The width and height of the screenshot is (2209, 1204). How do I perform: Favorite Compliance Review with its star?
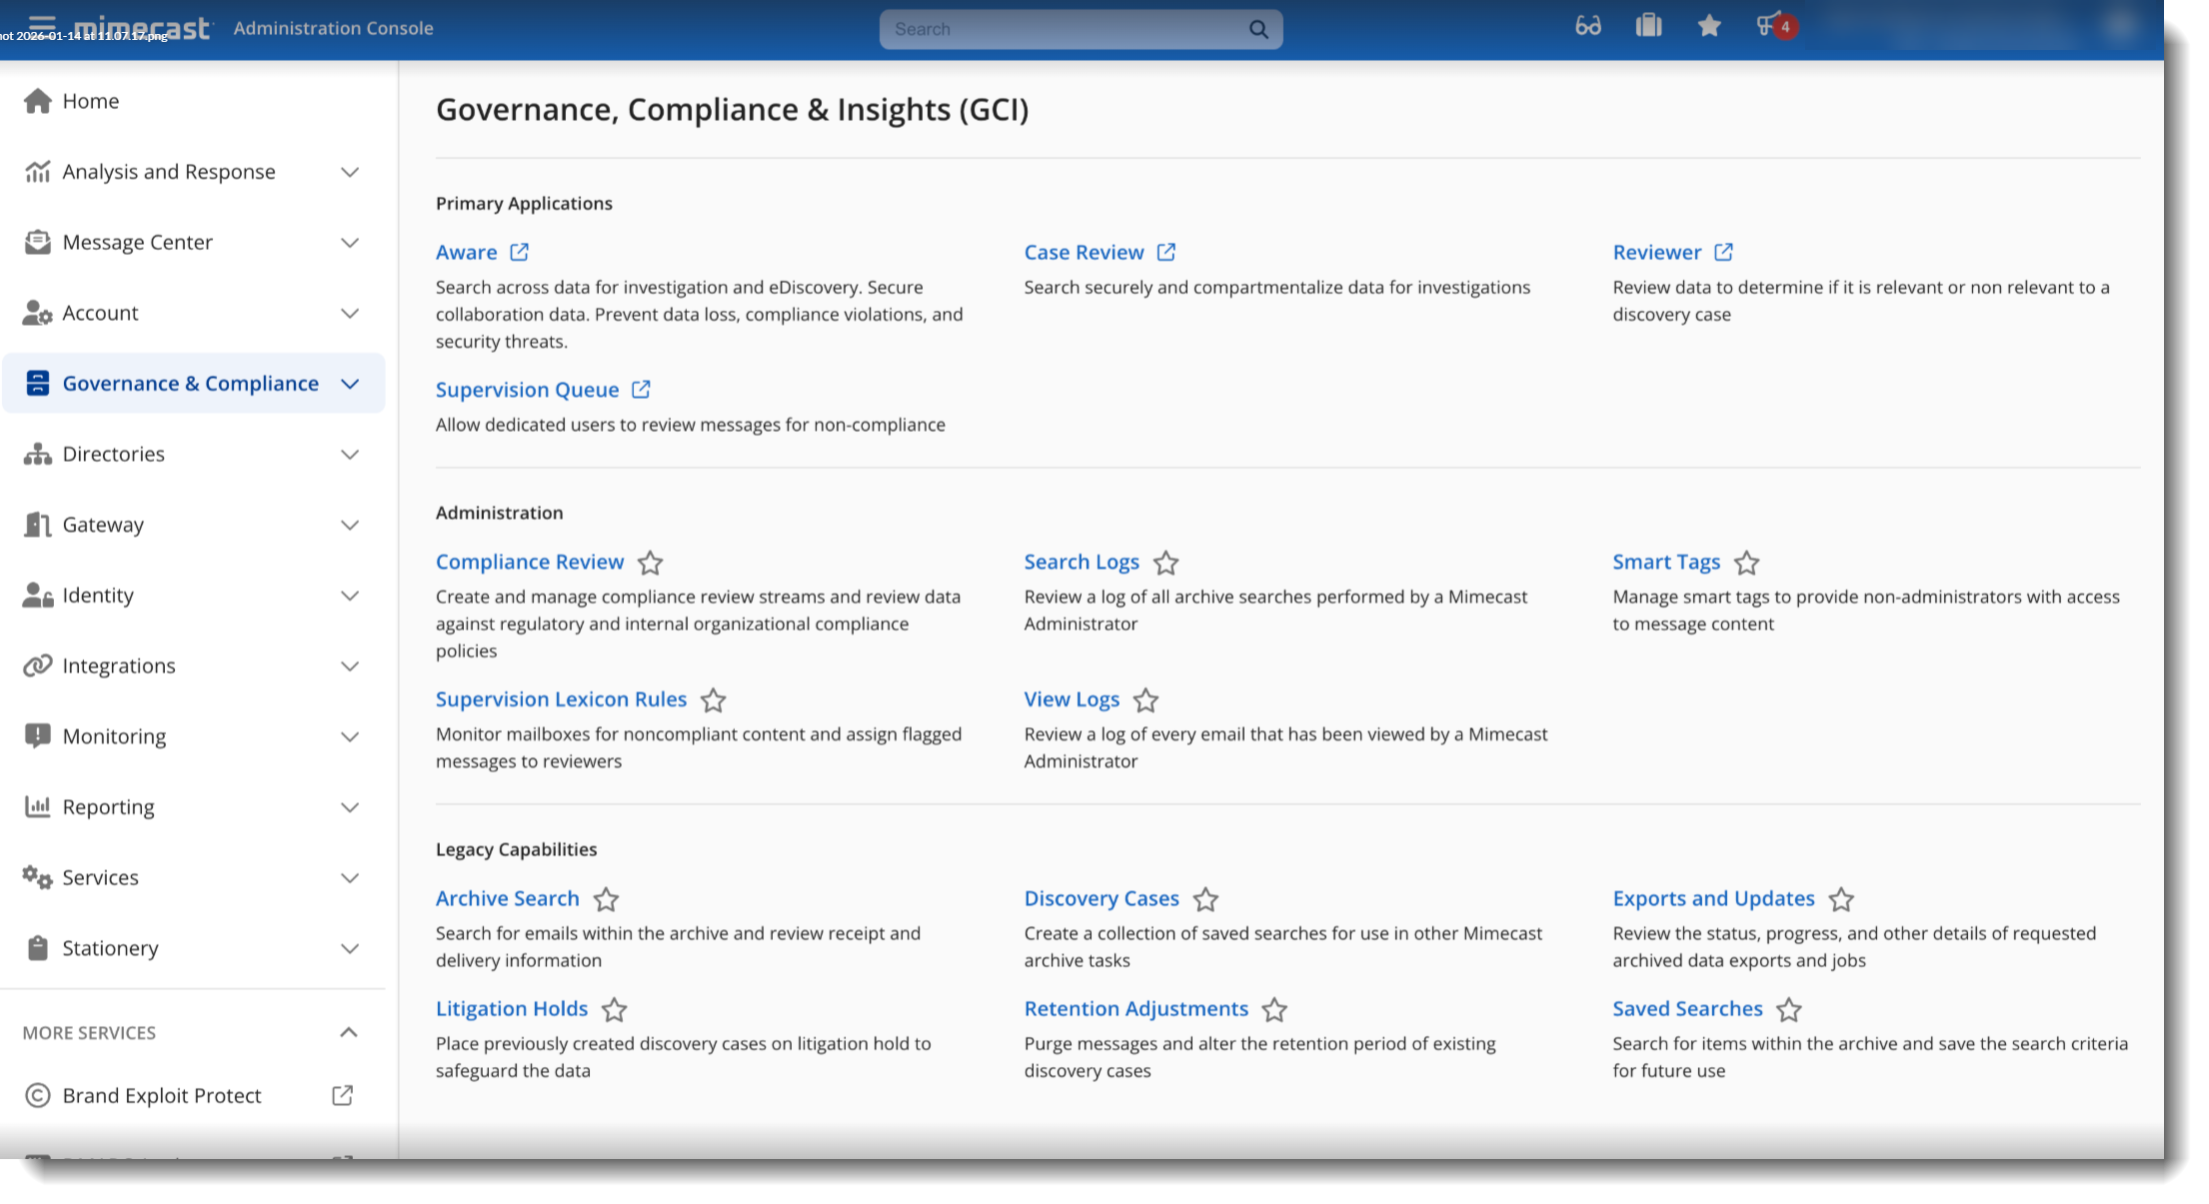(650, 563)
